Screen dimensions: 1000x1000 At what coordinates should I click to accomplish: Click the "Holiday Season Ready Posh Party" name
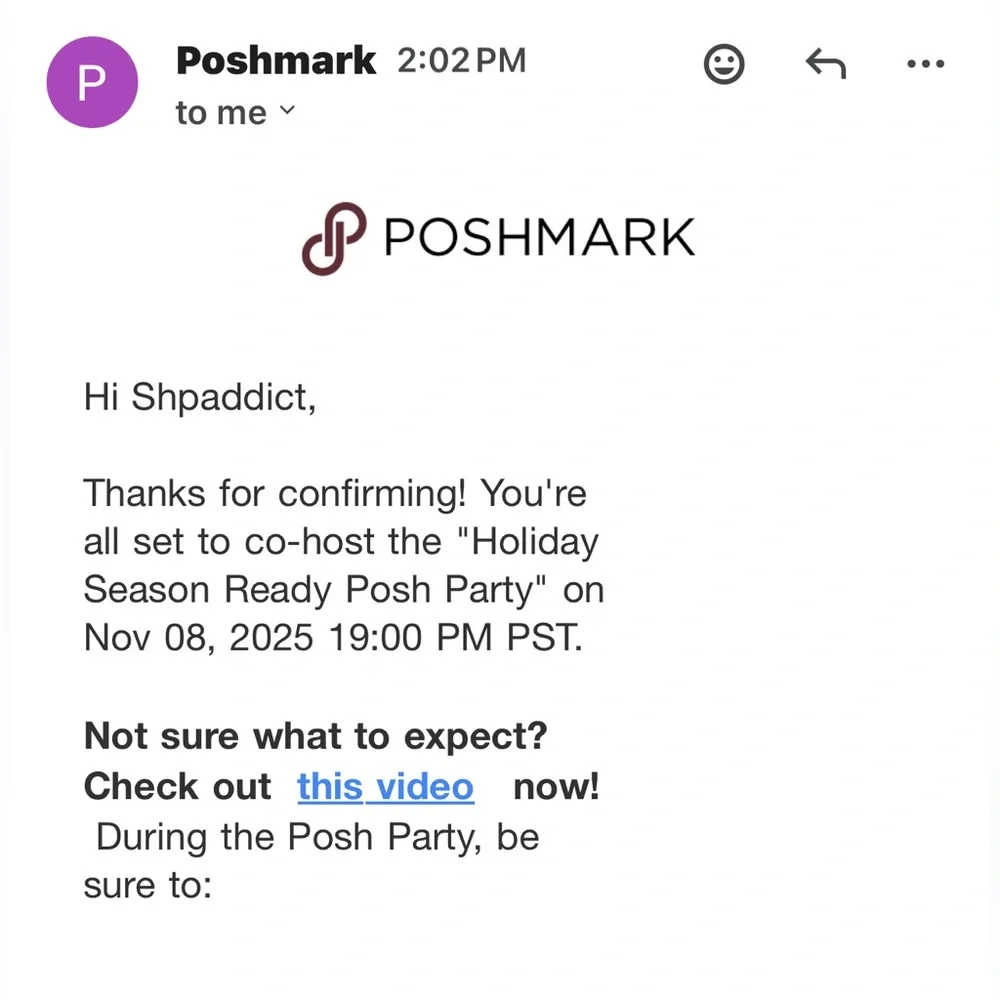point(340,566)
